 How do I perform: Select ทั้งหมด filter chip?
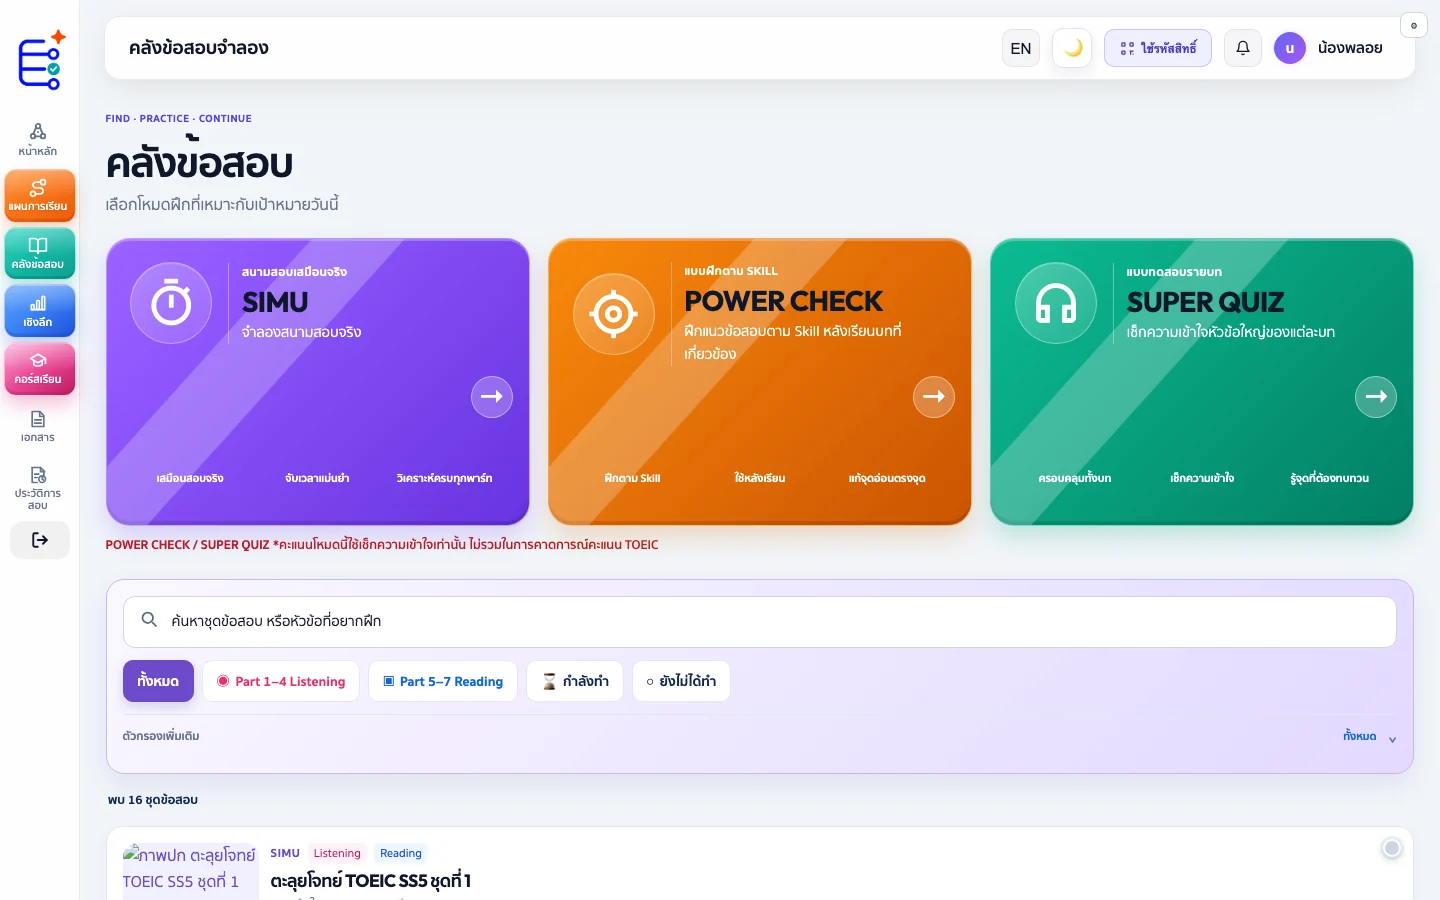tap(158, 681)
